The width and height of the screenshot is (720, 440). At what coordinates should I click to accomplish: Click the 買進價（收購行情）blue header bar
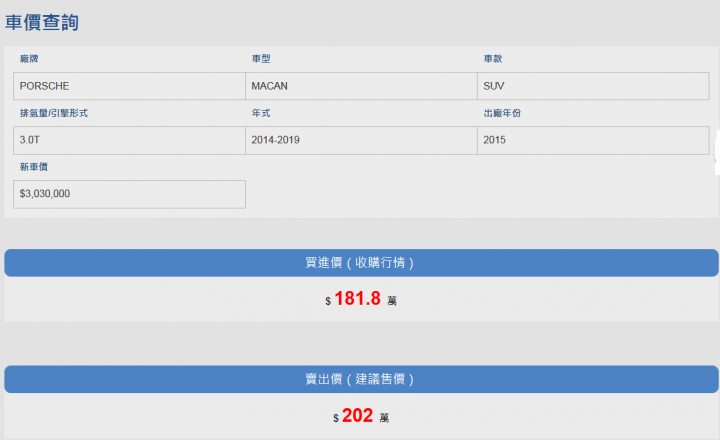point(361,263)
